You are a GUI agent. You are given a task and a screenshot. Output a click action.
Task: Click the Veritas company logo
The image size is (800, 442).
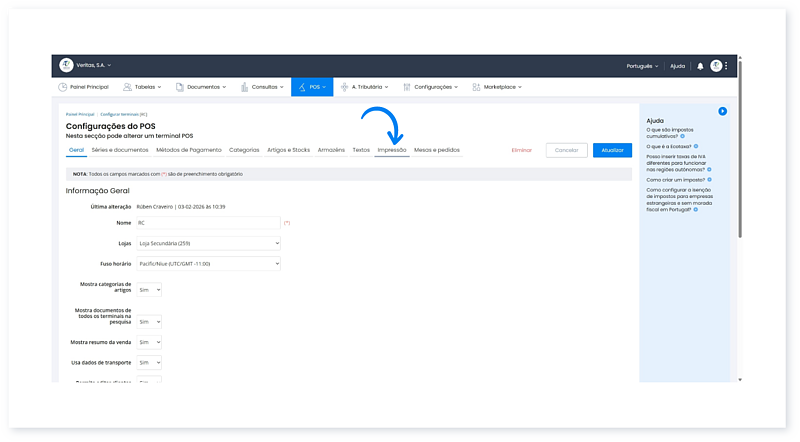pos(67,65)
